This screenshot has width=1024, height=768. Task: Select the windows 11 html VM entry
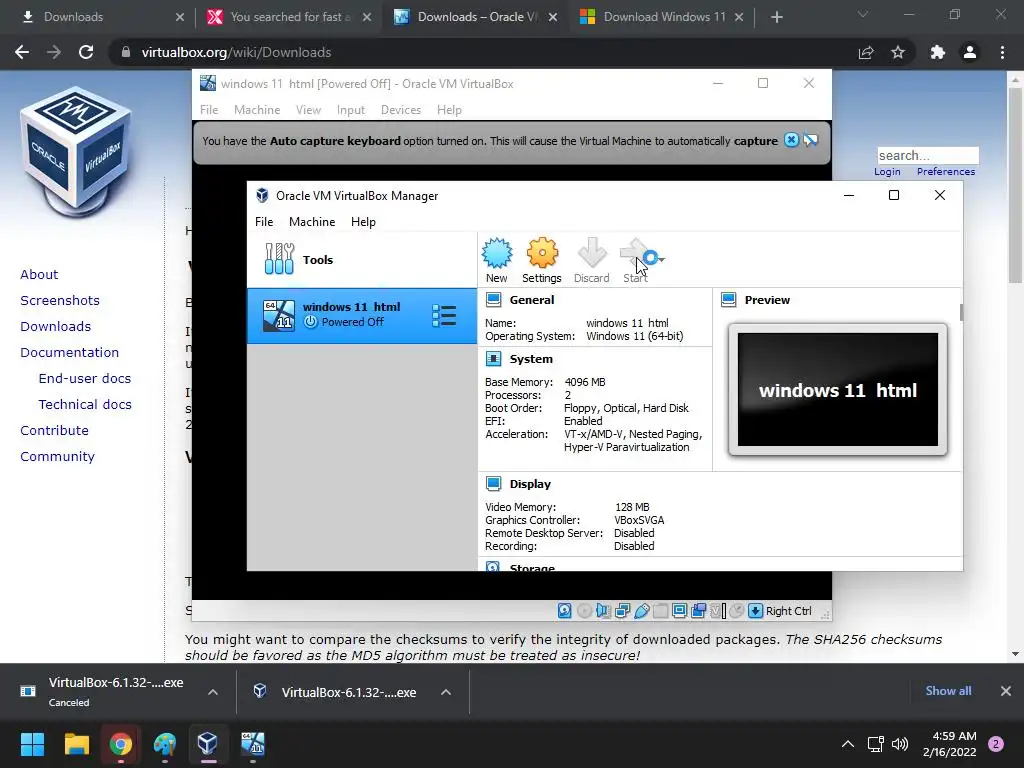click(x=362, y=315)
